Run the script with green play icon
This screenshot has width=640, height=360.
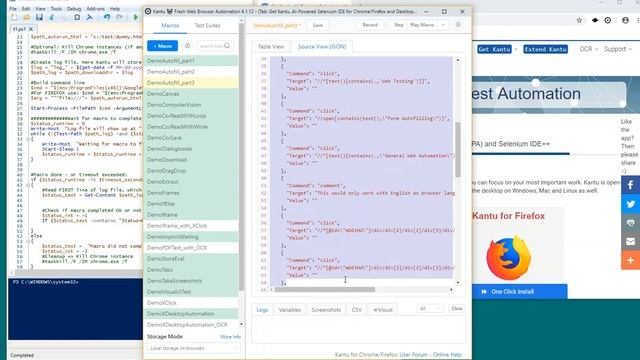pyautogui.click(x=136, y=17)
